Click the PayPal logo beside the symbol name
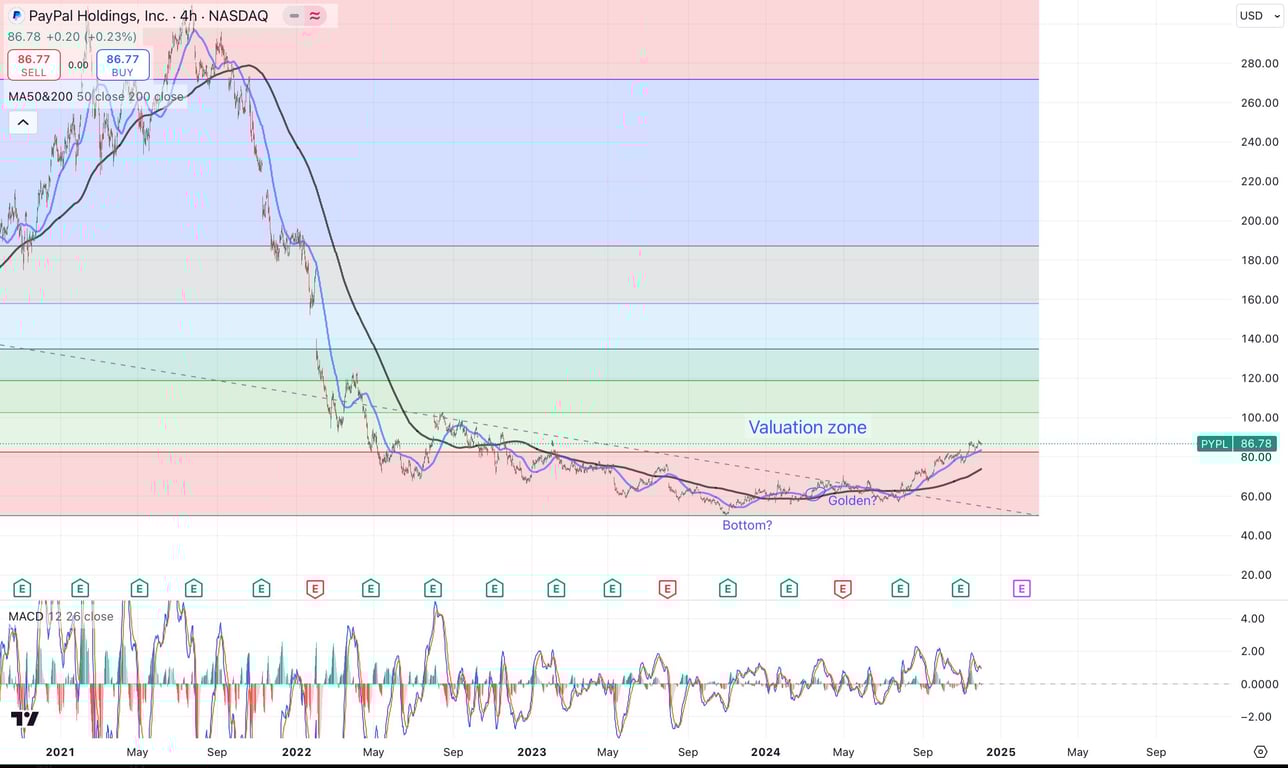The image size is (1288, 768). click(16, 16)
